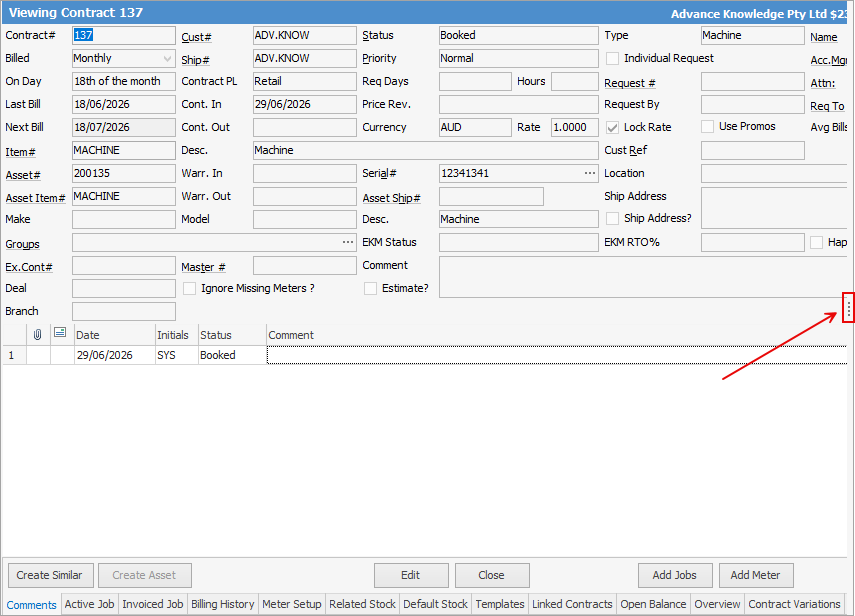Screen dimensions: 855x616
Task: Open the Templates tab
Action: (499, 604)
